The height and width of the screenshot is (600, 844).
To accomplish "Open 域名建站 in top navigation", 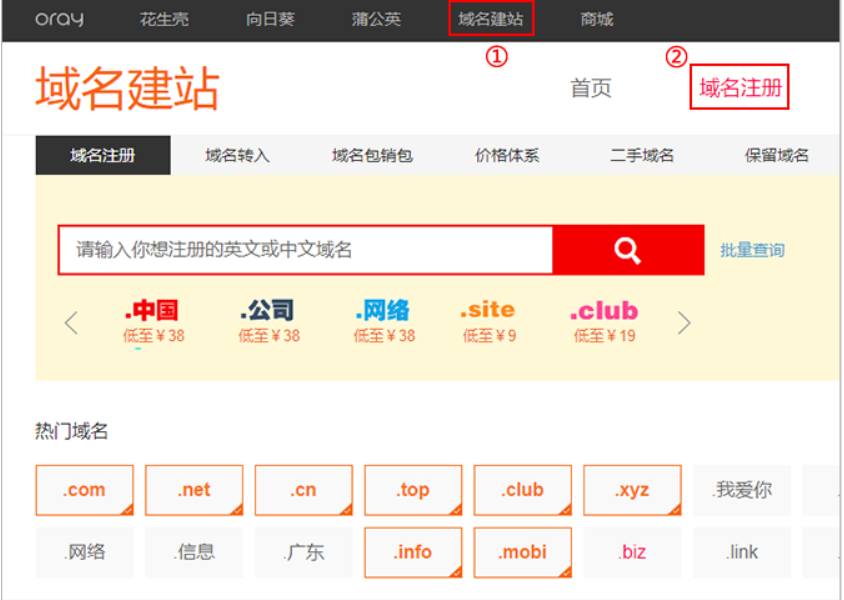I will [491, 19].
